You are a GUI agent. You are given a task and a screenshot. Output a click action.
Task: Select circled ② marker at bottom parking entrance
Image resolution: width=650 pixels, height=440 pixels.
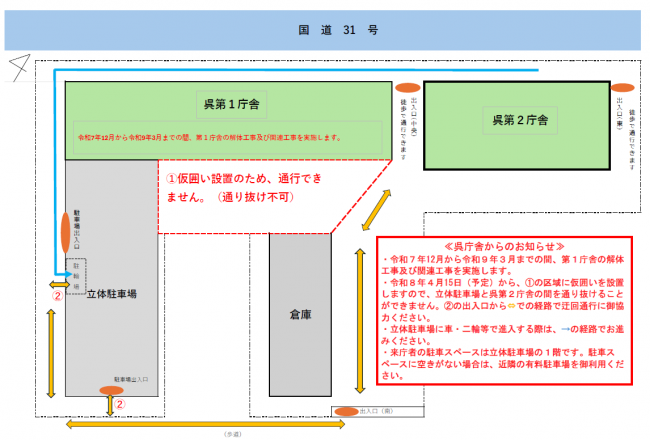[x=120, y=405]
